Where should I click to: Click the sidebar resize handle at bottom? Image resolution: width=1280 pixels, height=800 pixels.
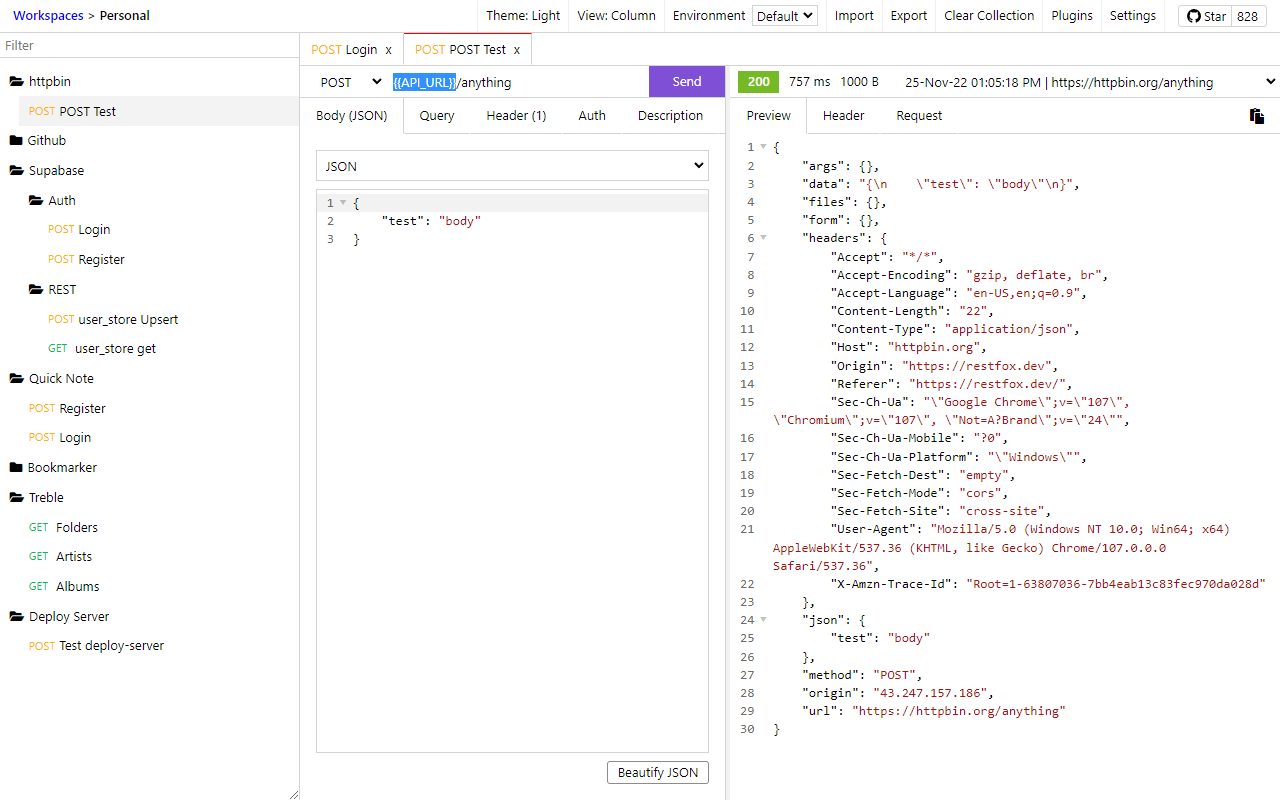293,794
